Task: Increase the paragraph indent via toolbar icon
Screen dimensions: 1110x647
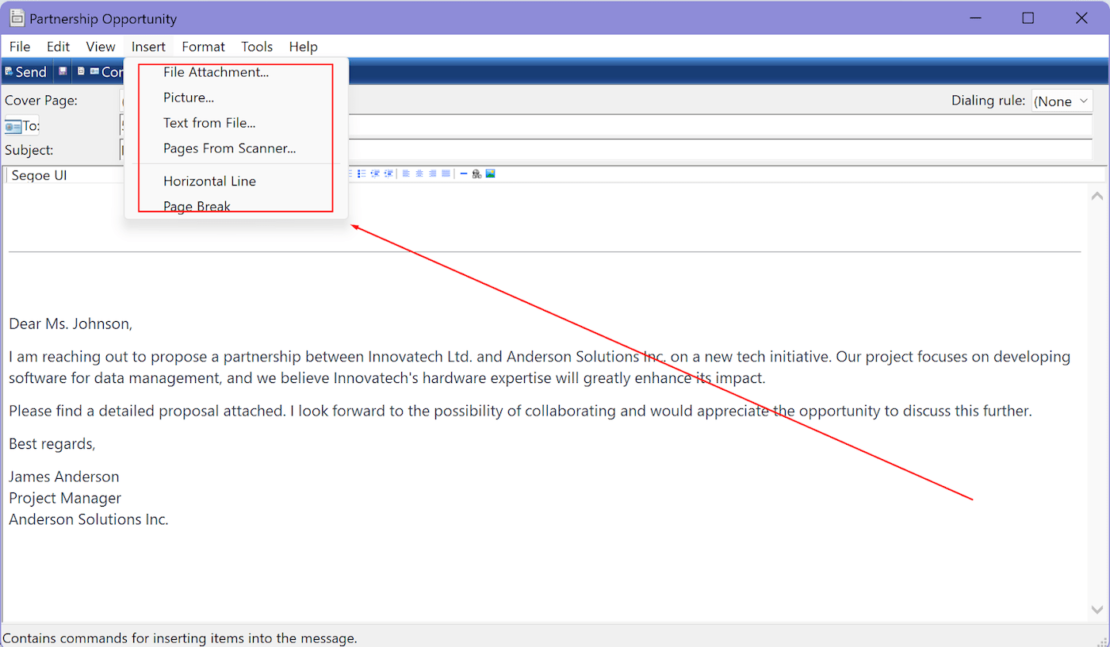Action: (390, 173)
